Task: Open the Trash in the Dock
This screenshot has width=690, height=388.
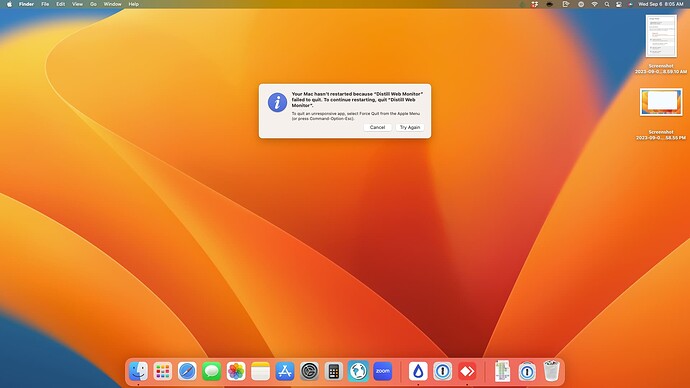Action: [551, 371]
